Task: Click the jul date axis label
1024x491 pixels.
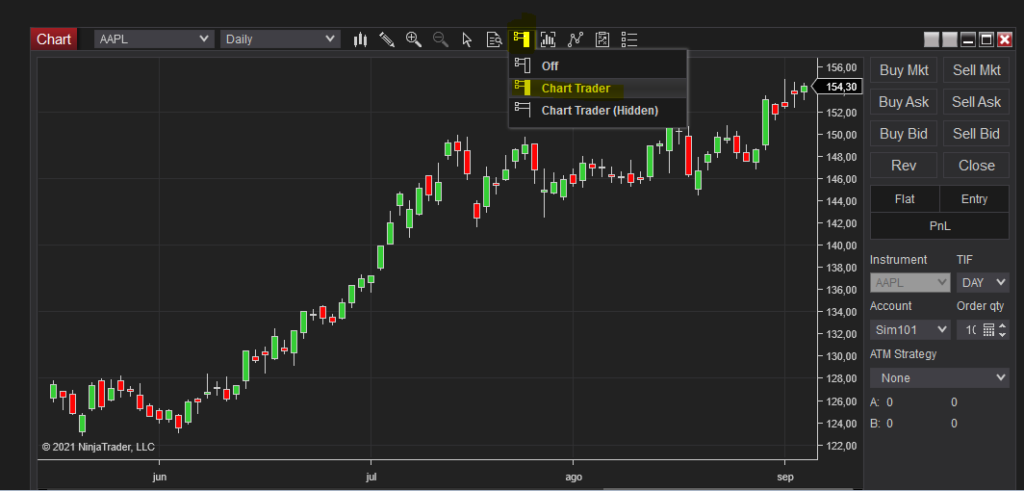Action: tap(371, 477)
